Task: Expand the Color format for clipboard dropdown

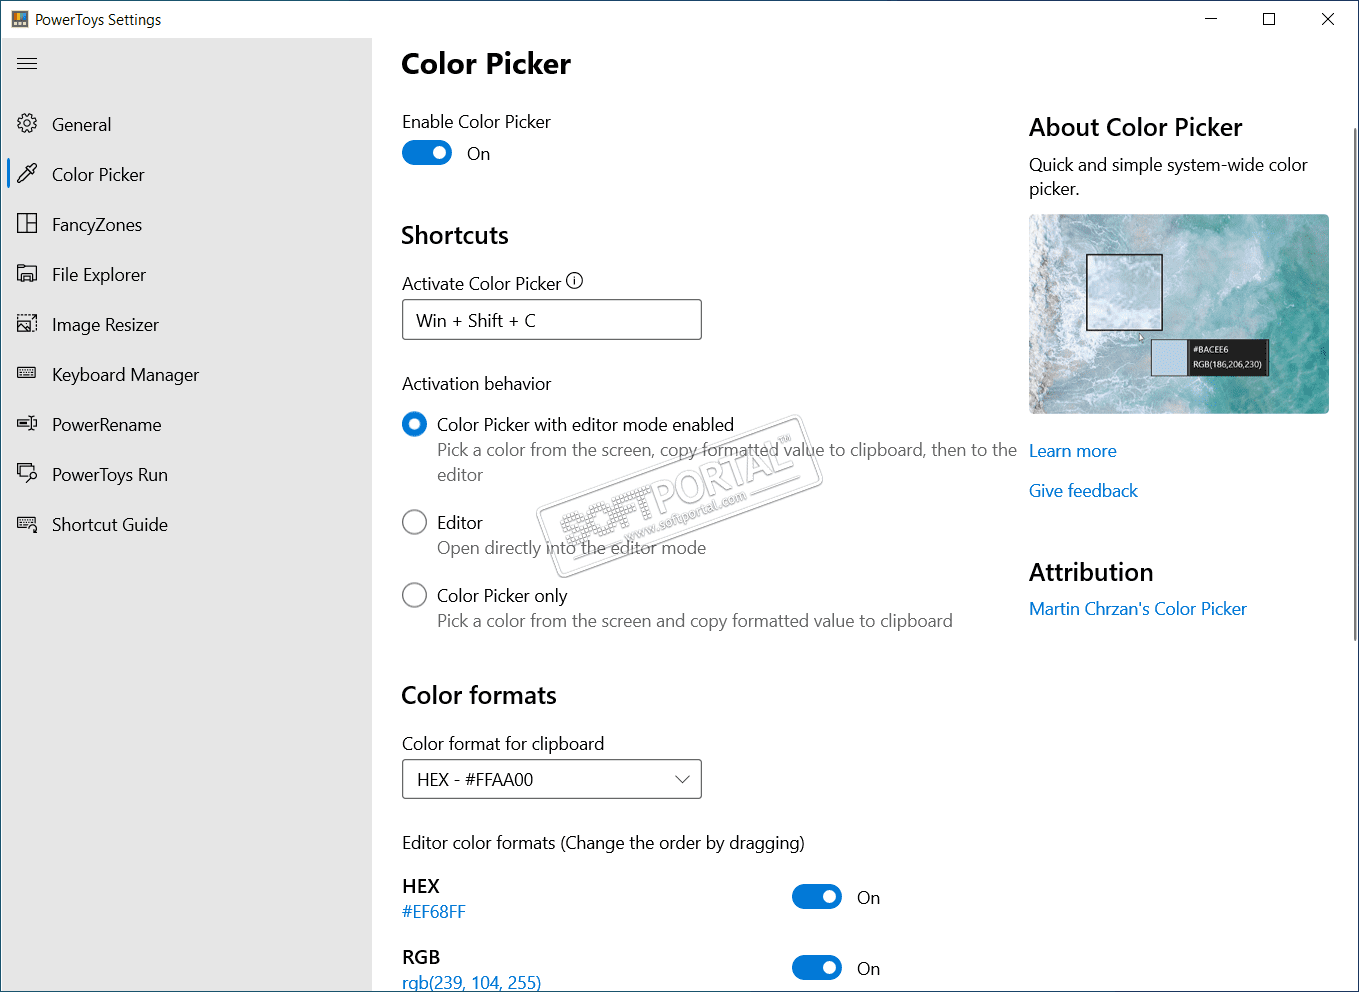Action: pyautogui.click(x=551, y=779)
